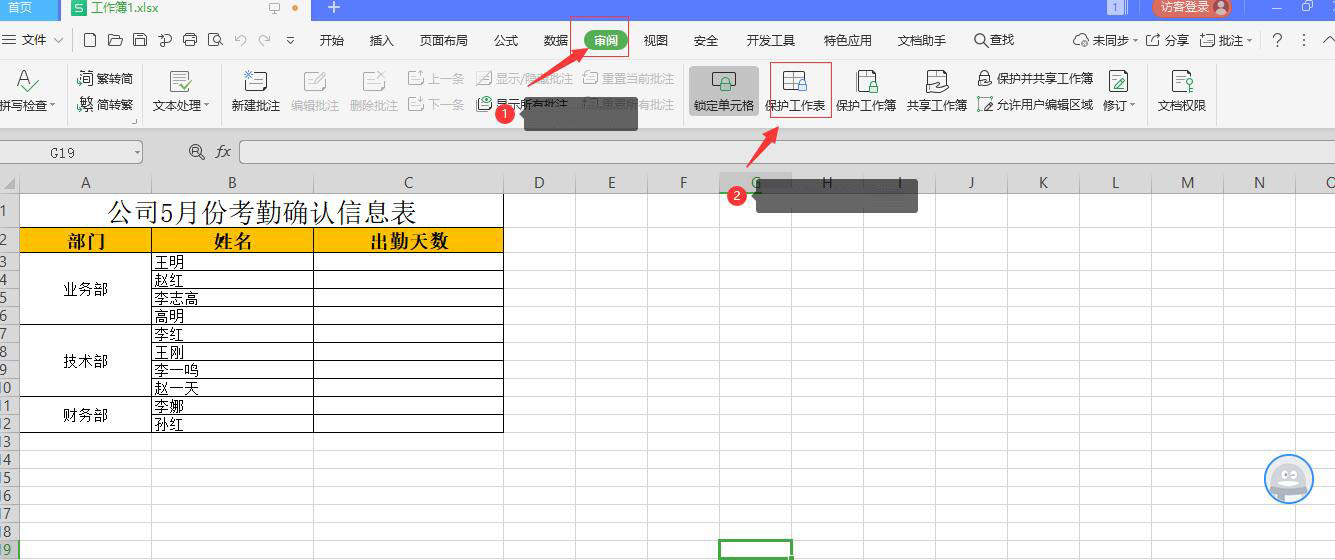
Task: Switch to the 数据 tab
Action: pos(556,40)
